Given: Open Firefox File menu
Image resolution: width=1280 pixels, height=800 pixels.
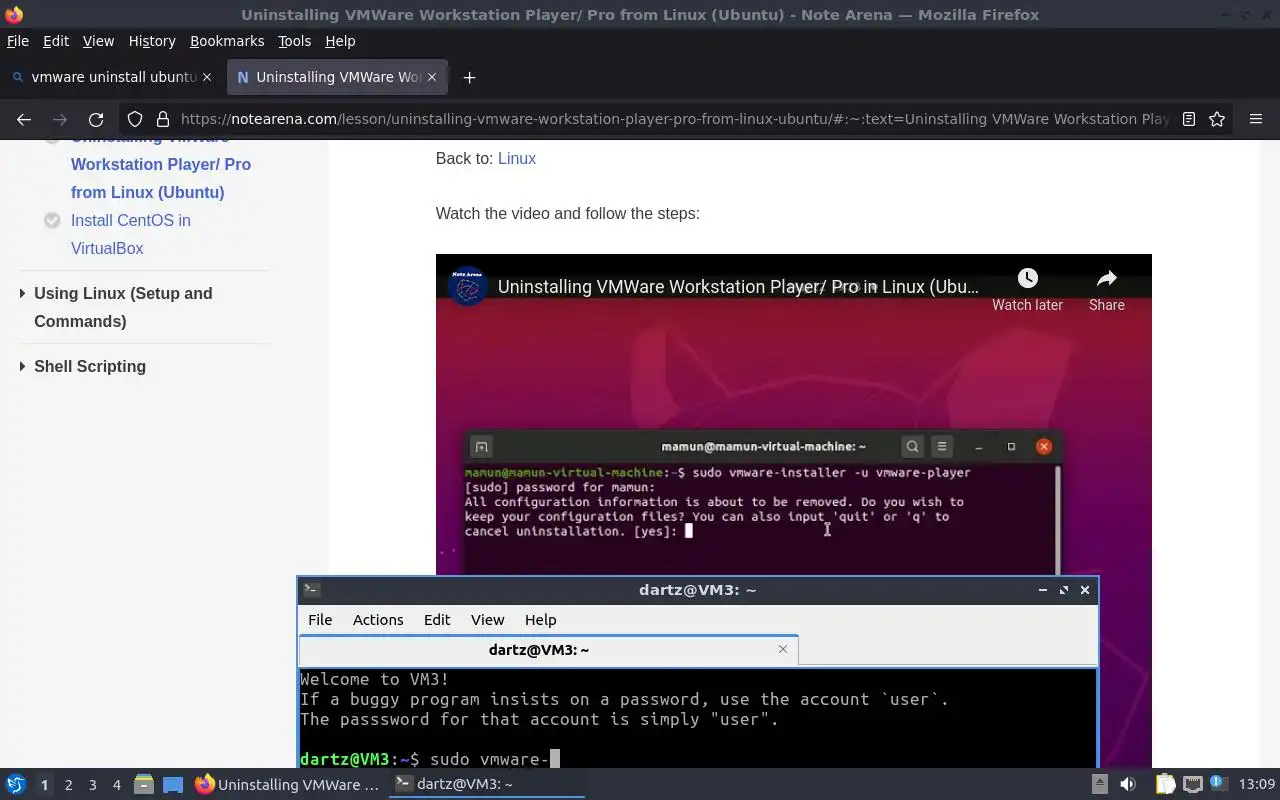Looking at the screenshot, I should [18, 41].
